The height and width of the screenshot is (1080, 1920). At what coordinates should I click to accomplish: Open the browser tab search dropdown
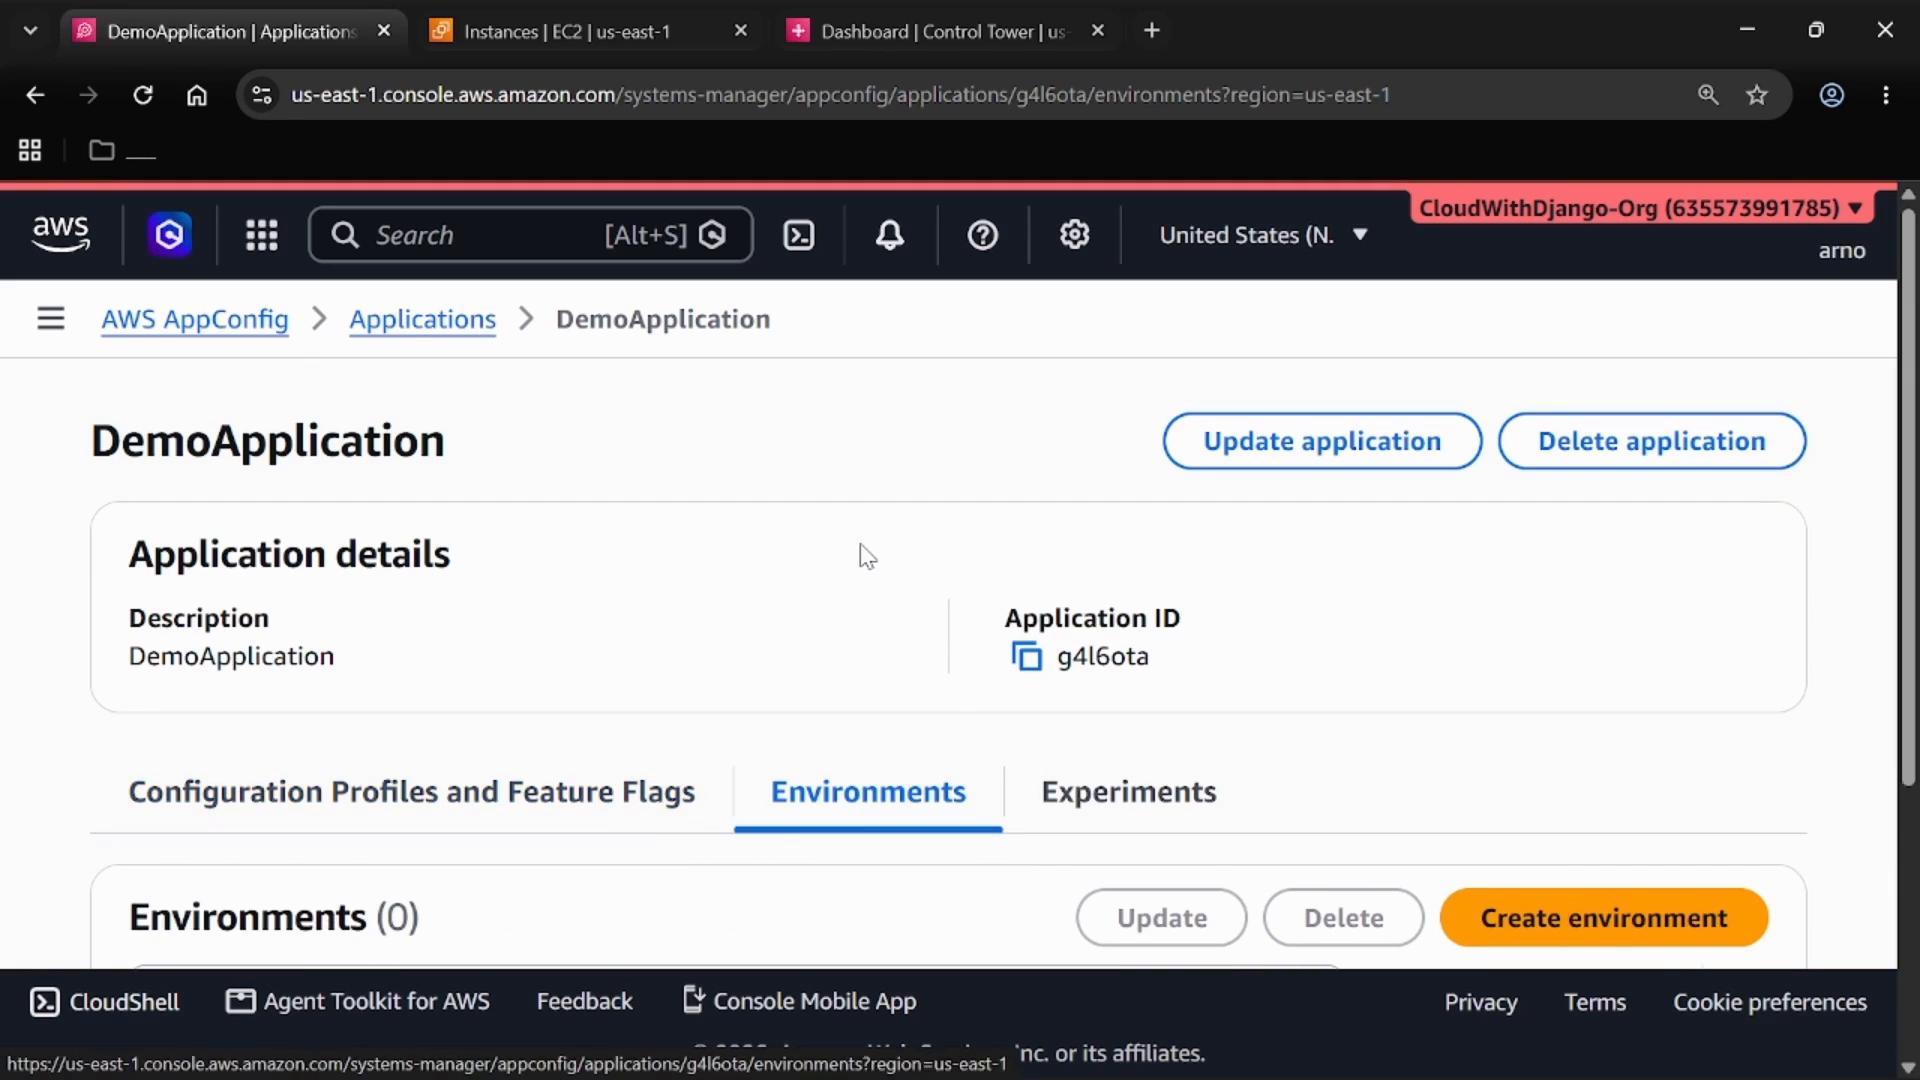(31, 31)
